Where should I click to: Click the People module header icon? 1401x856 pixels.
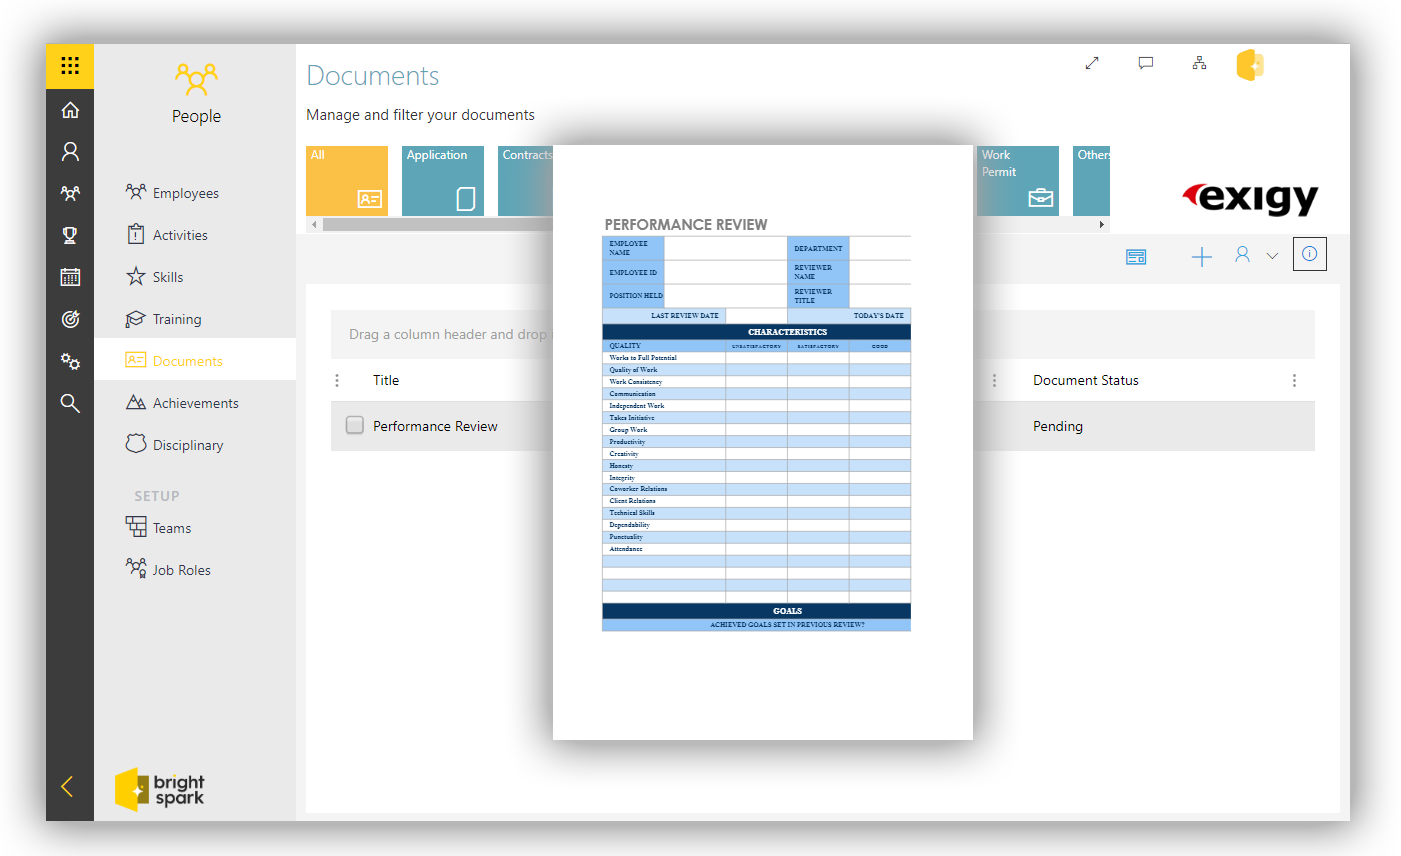(x=196, y=79)
